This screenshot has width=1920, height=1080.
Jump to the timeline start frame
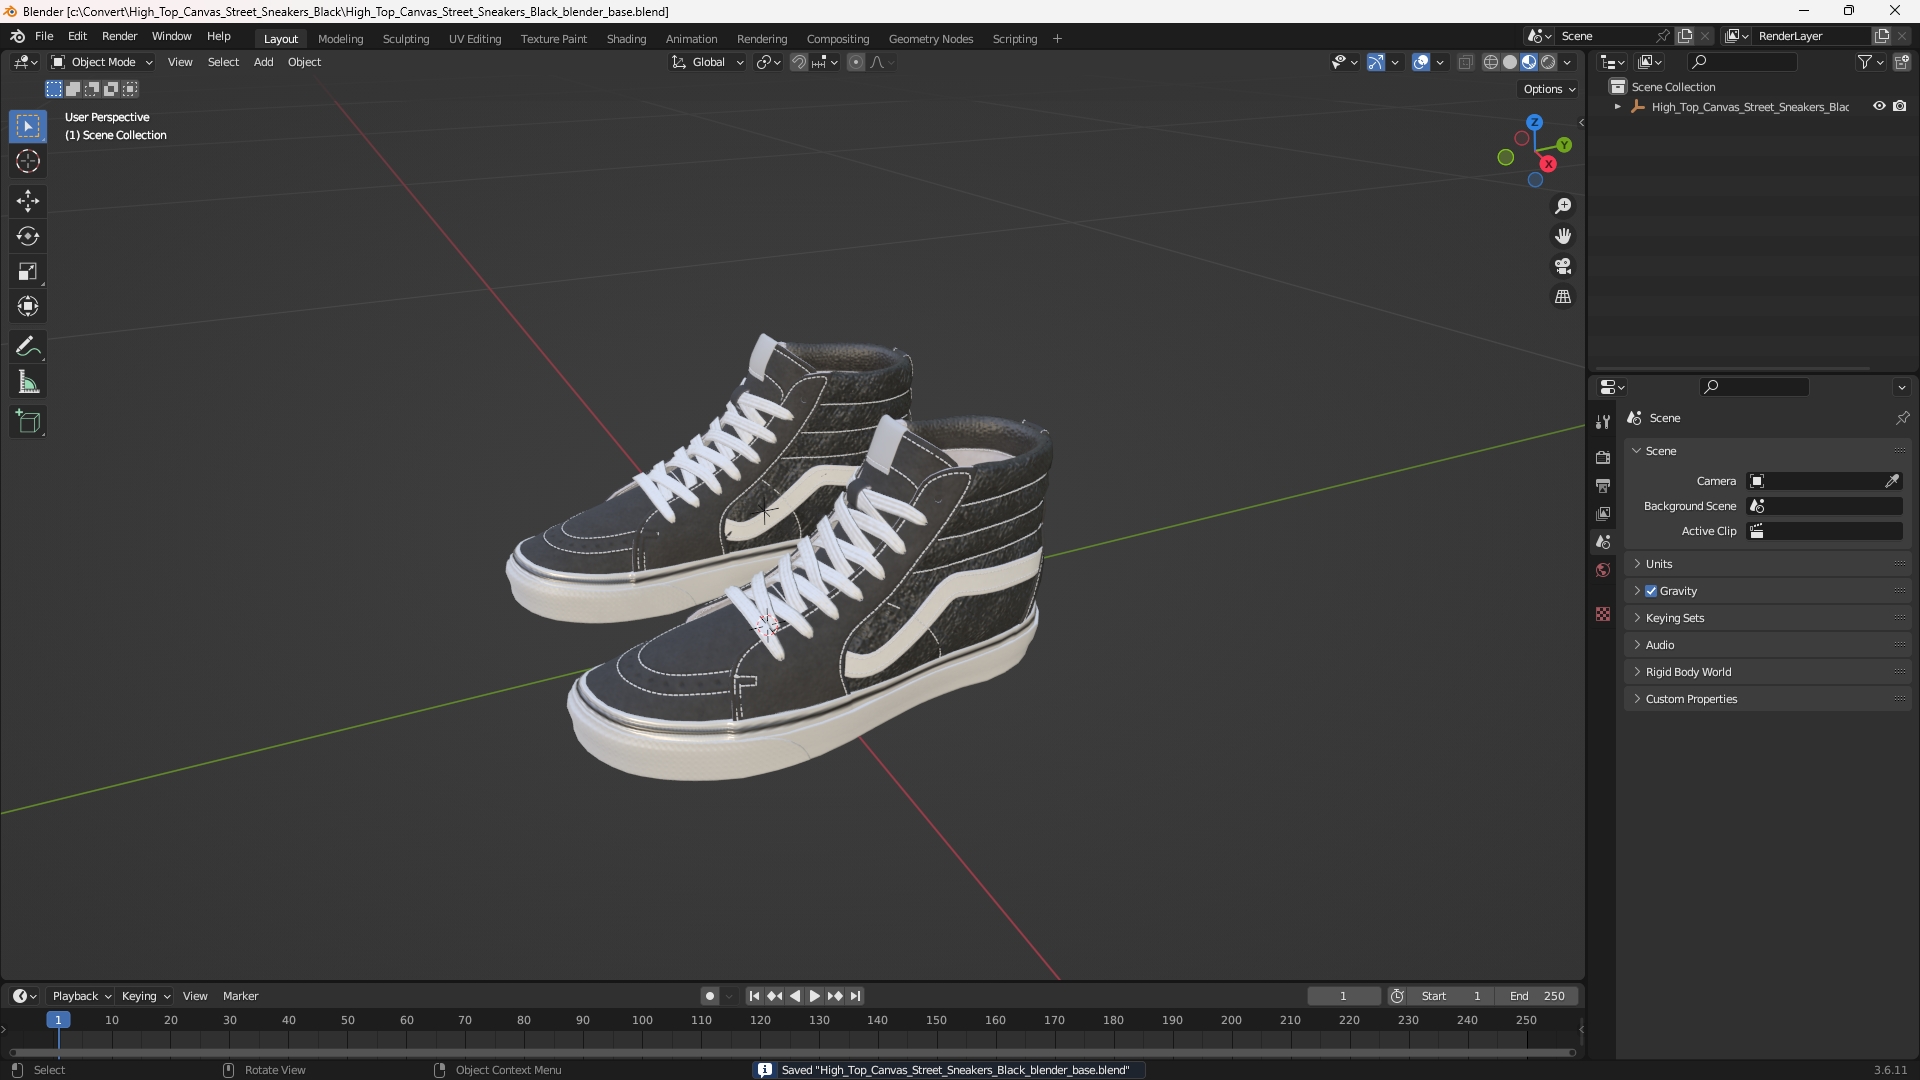click(754, 996)
